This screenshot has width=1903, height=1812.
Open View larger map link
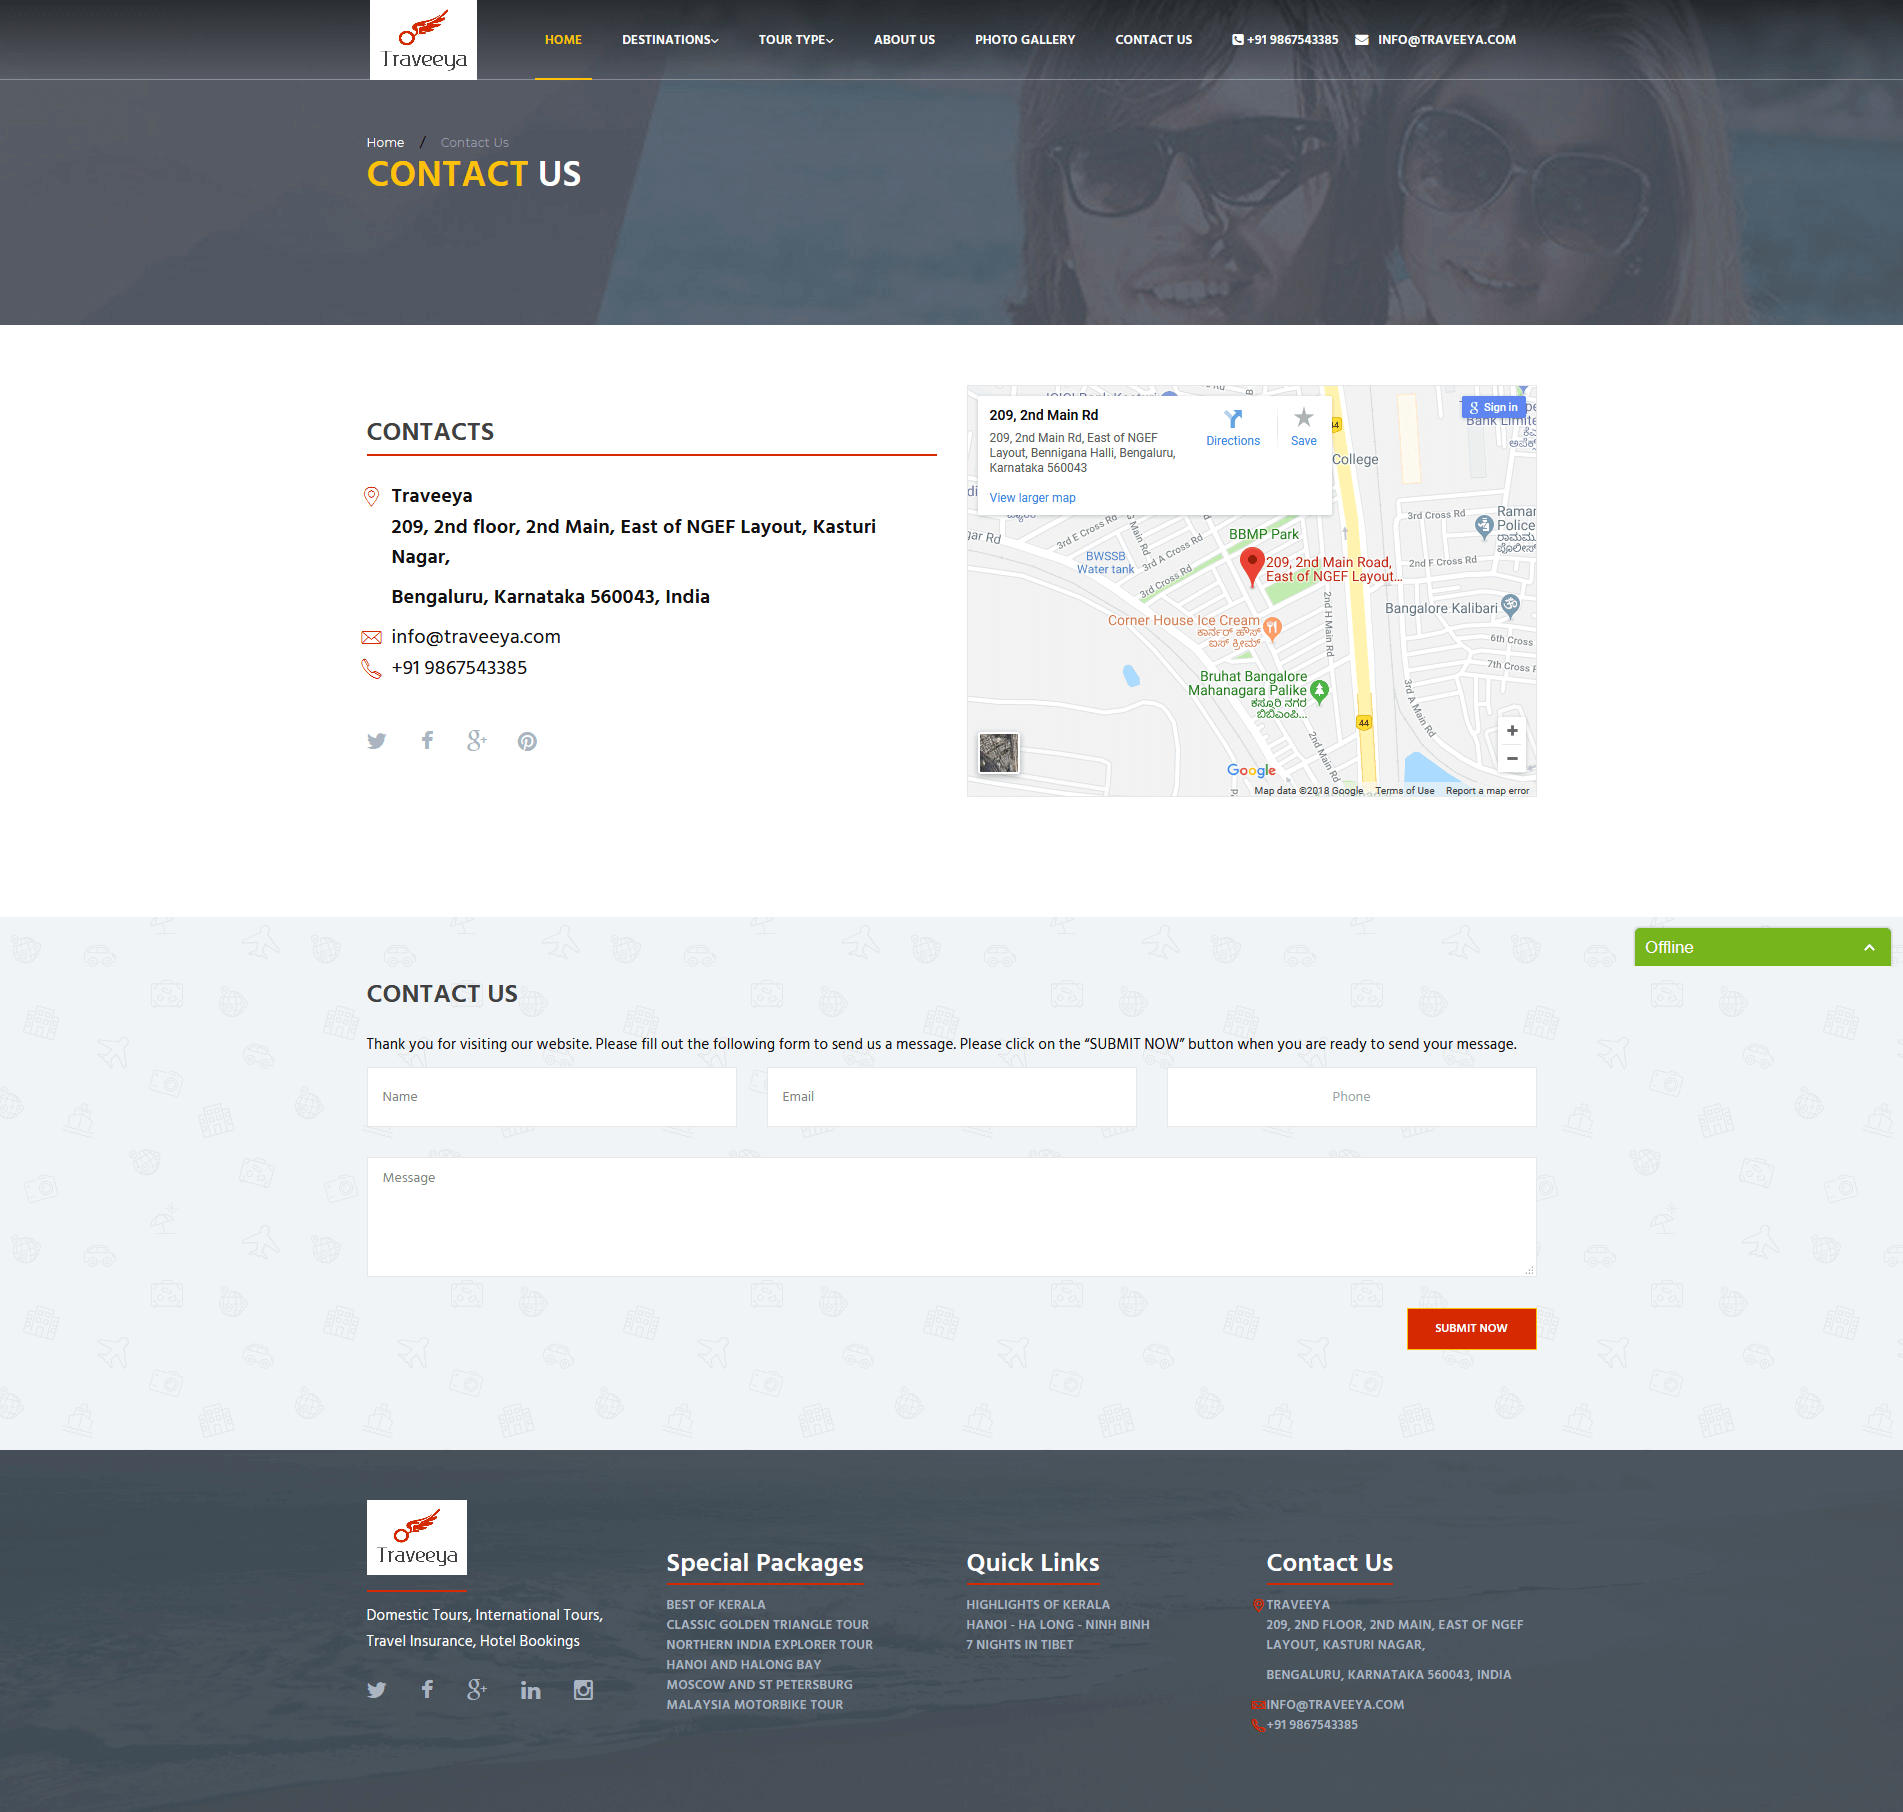click(x=1032, y=498)
